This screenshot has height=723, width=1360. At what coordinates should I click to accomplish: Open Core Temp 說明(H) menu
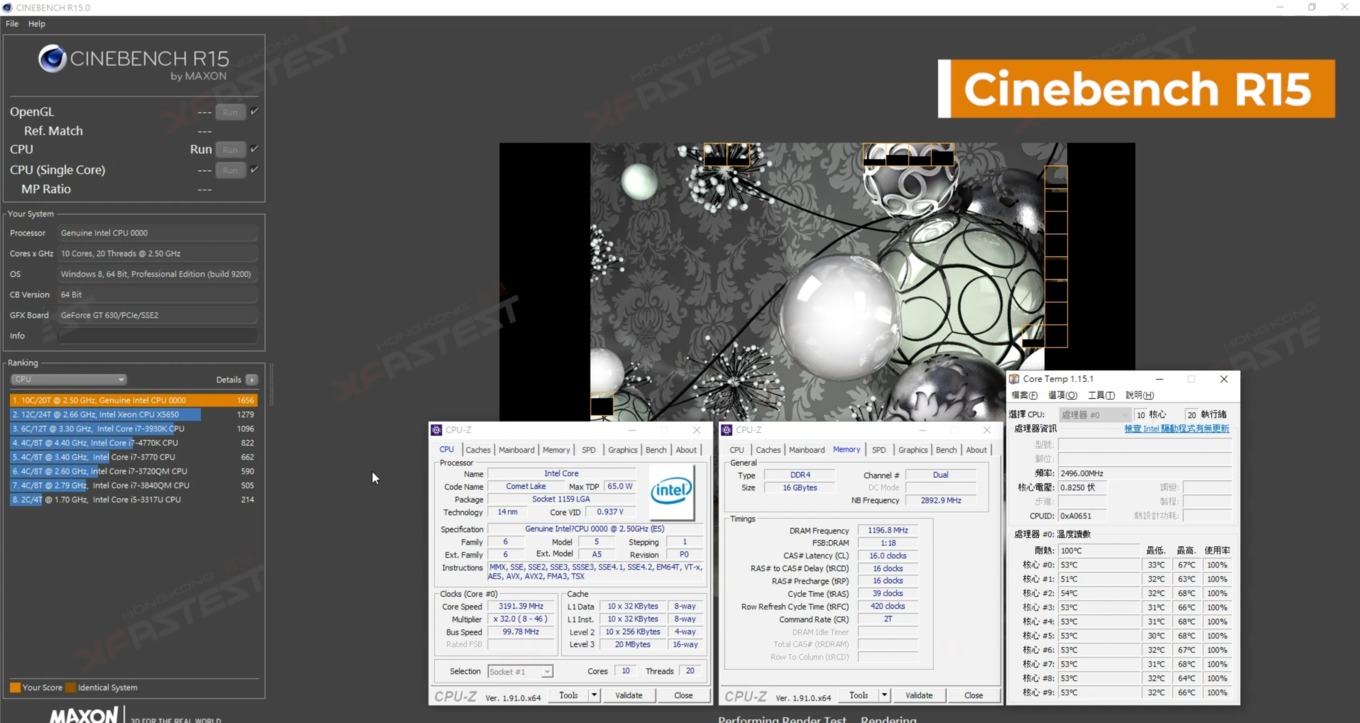[1139, 395]
